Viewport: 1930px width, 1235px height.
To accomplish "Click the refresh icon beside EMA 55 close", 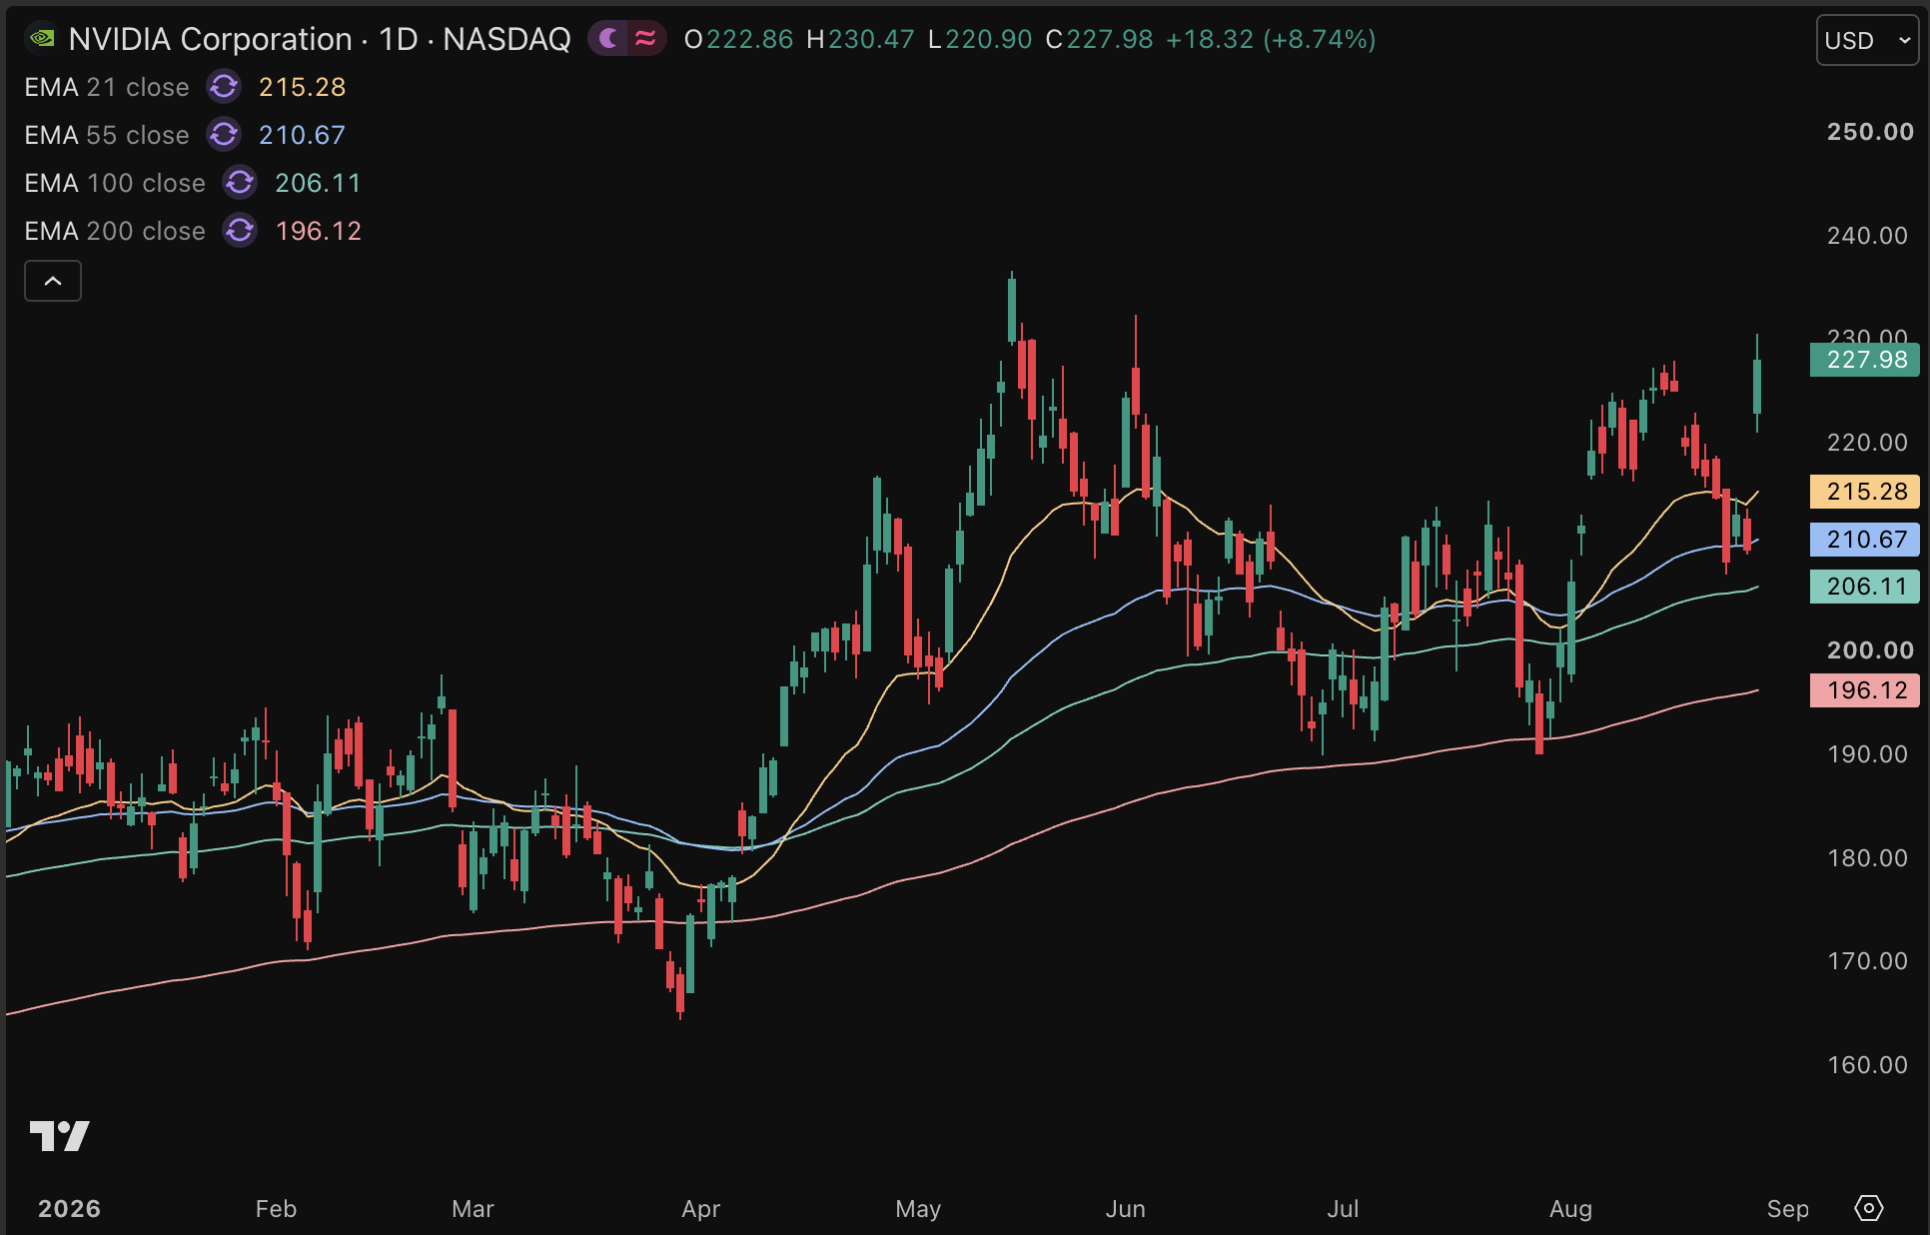I will pyautogui.click(x=224, y=135).
